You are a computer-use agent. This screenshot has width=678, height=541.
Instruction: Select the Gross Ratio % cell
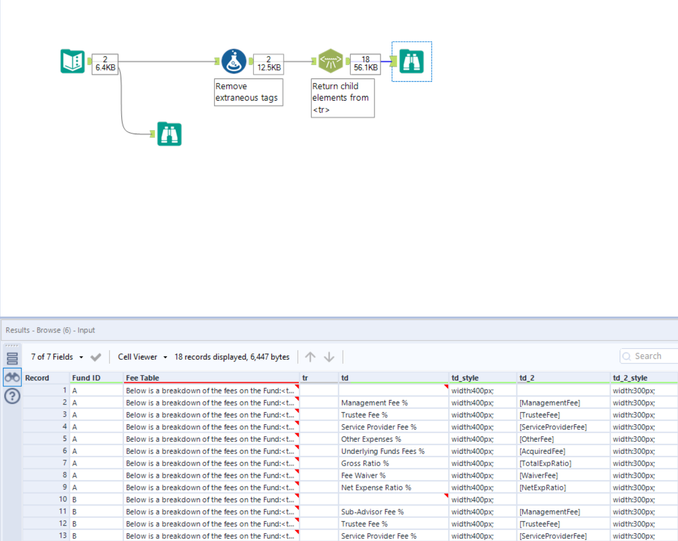tap(393, 463)
